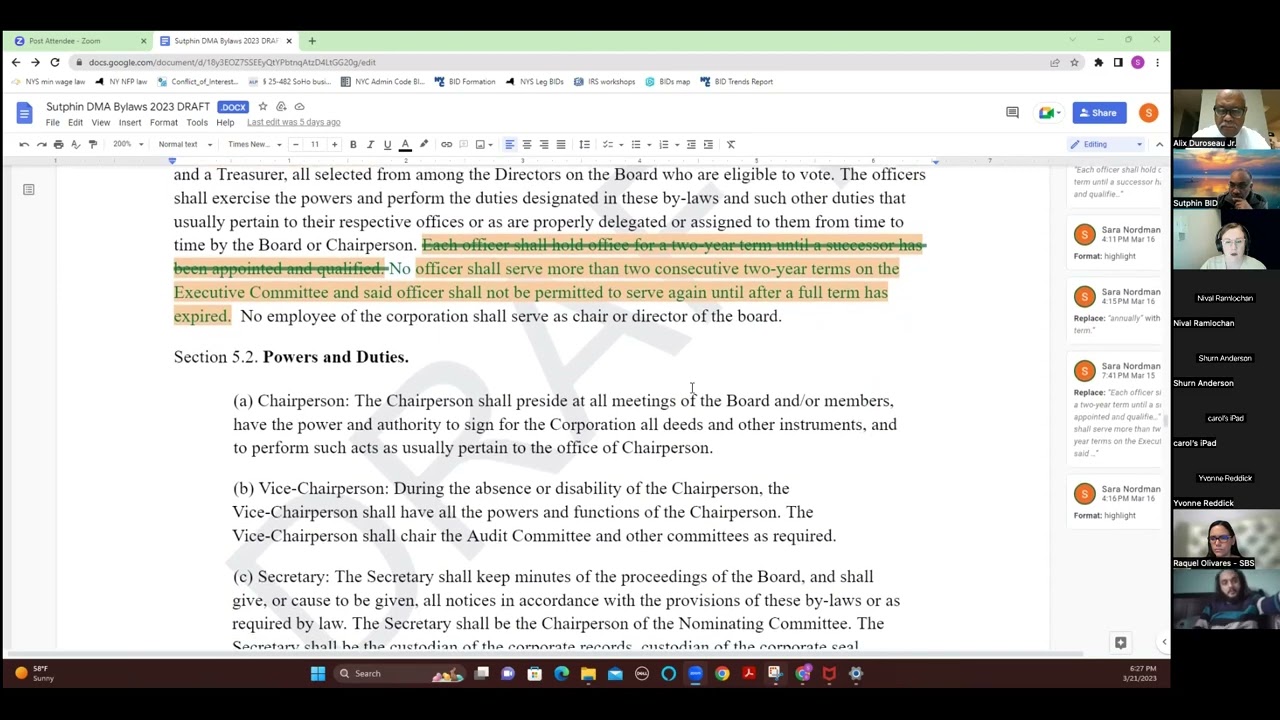Screen dimensions: 1280x720
Task: Open the File menu
Action: (52, 122)
